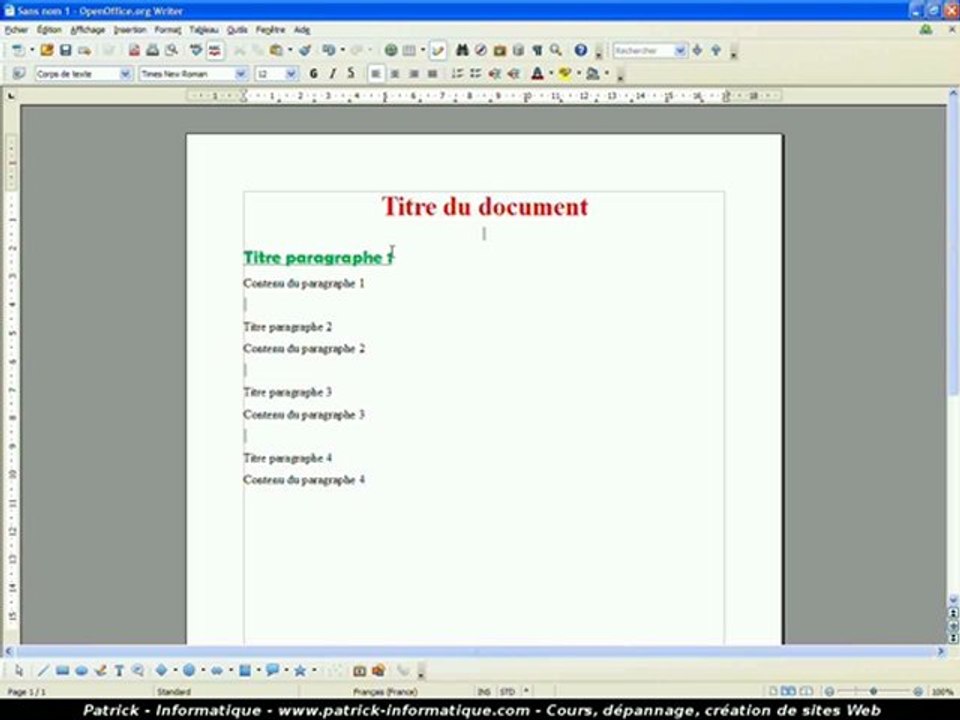
Task: Click the Print printer icon
Action: [x=152, y=50]
